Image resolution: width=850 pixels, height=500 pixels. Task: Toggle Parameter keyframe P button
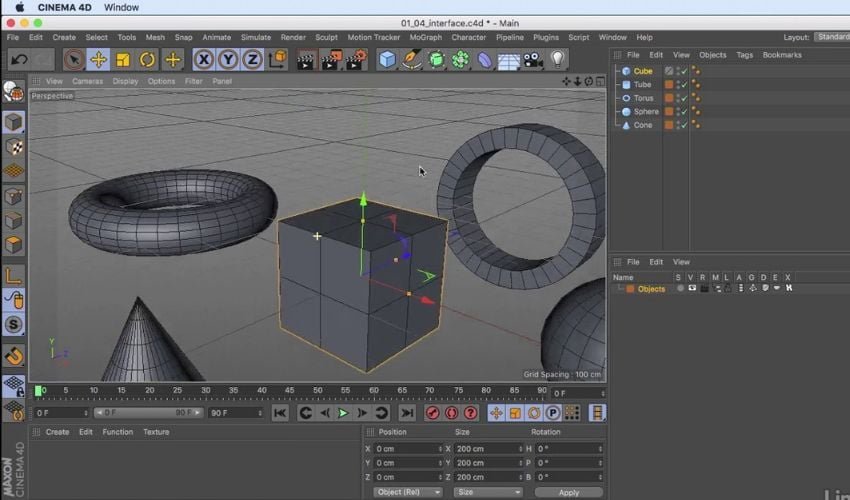pyautogui.click(x=552, y=413)
